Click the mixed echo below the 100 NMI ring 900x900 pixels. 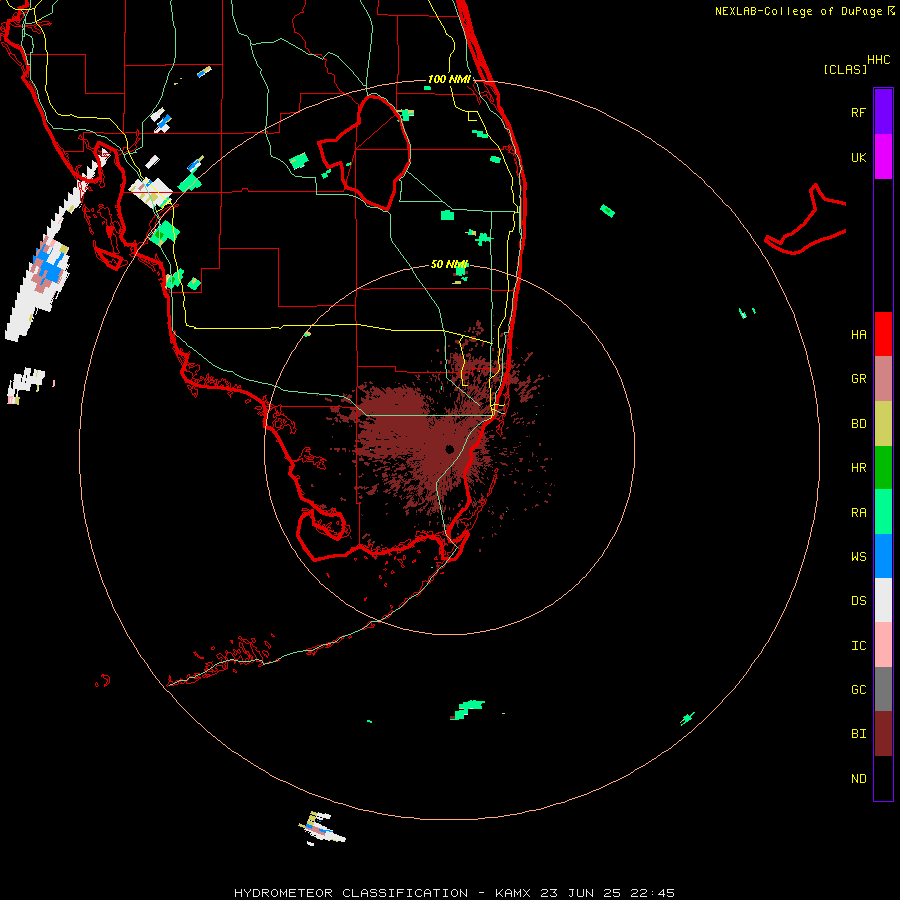tap(321, 828)
